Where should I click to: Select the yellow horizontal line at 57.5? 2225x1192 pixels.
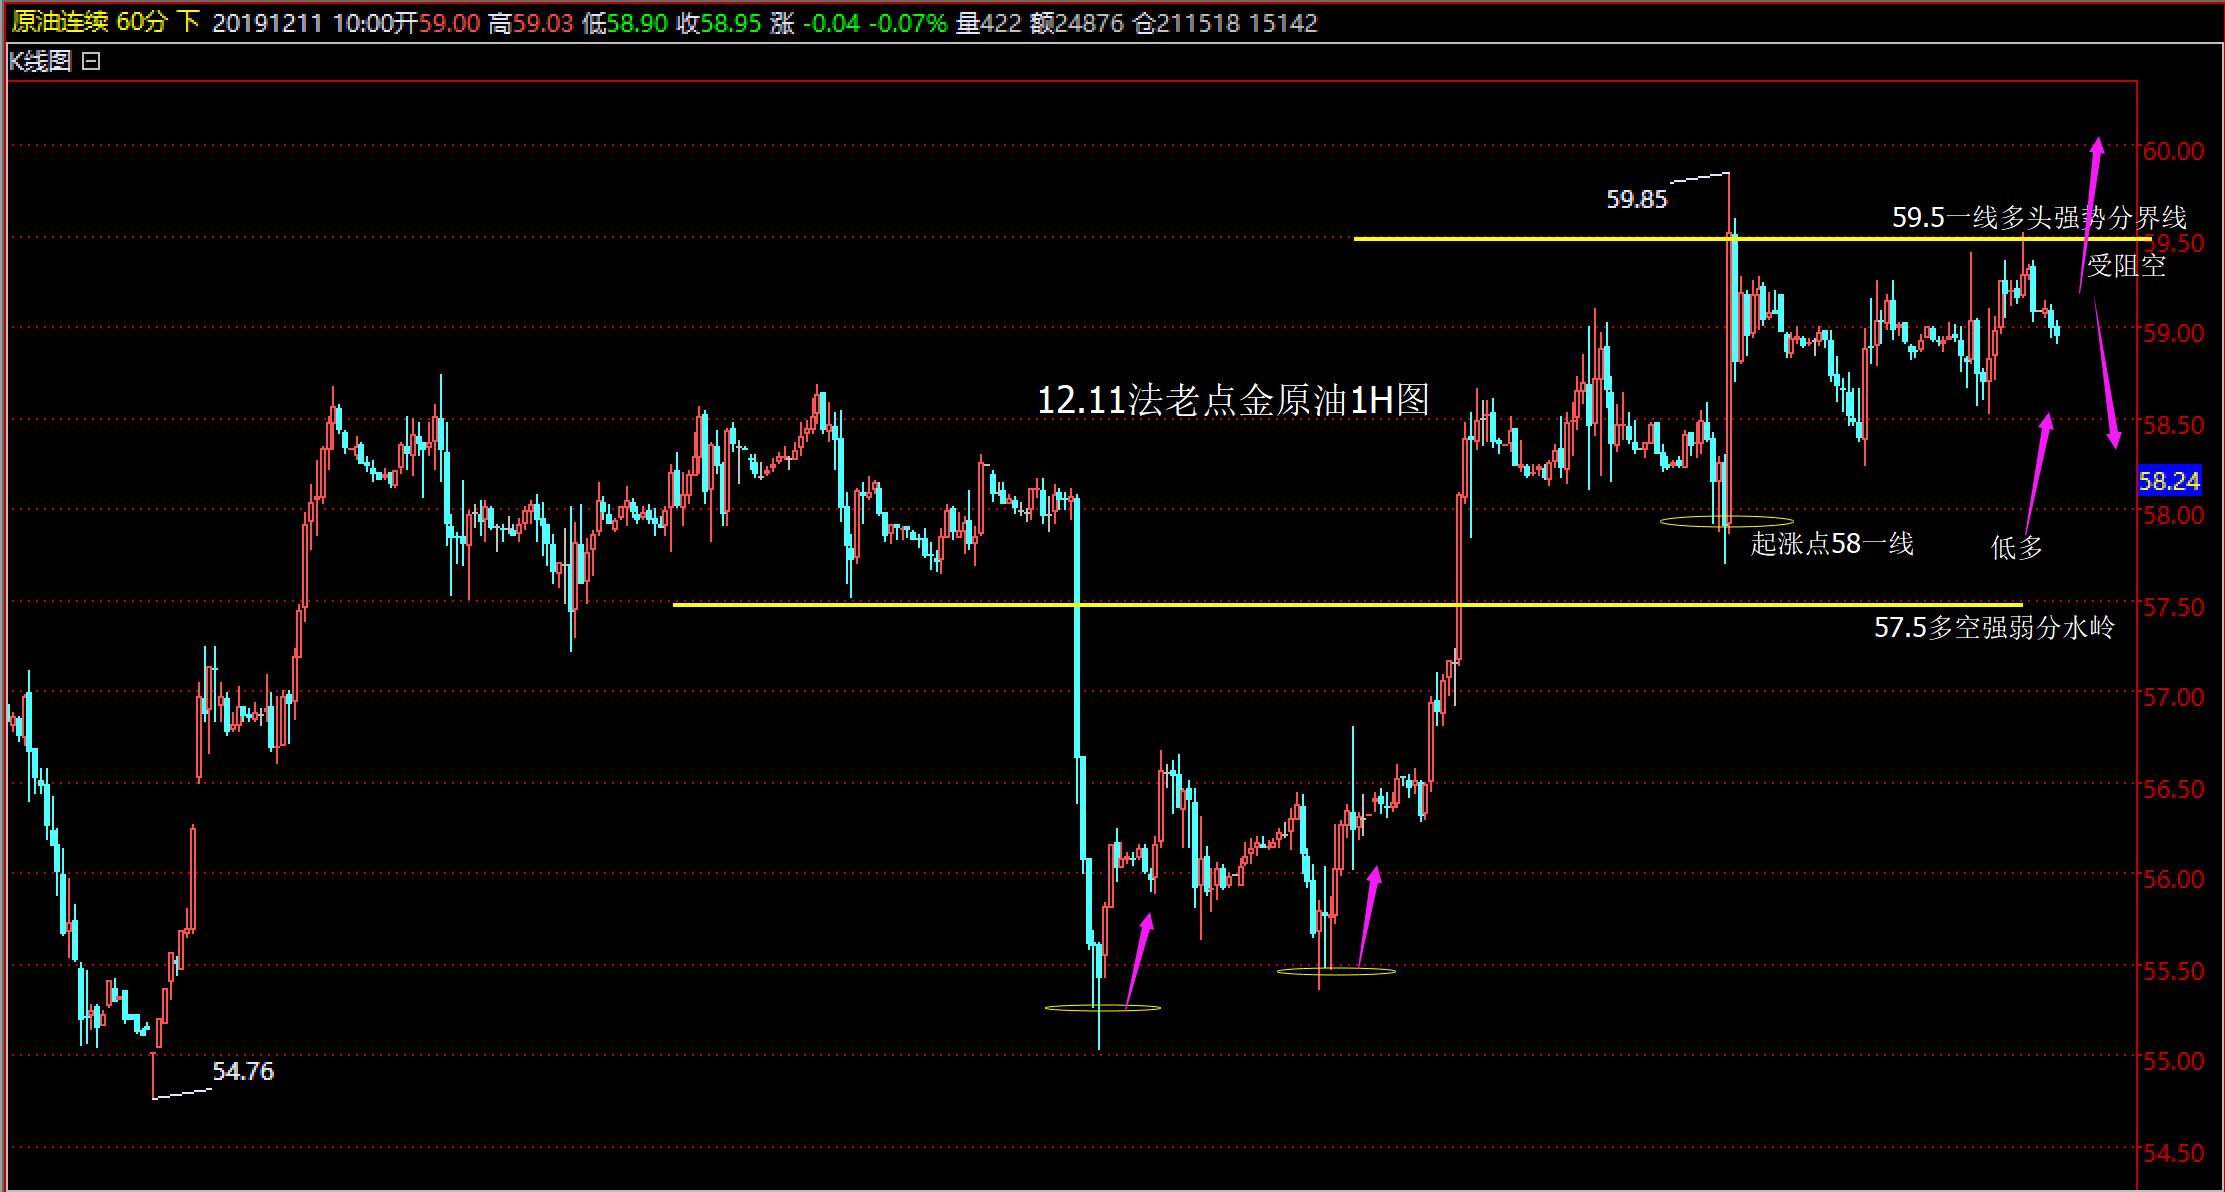(x=1348, y=604)
